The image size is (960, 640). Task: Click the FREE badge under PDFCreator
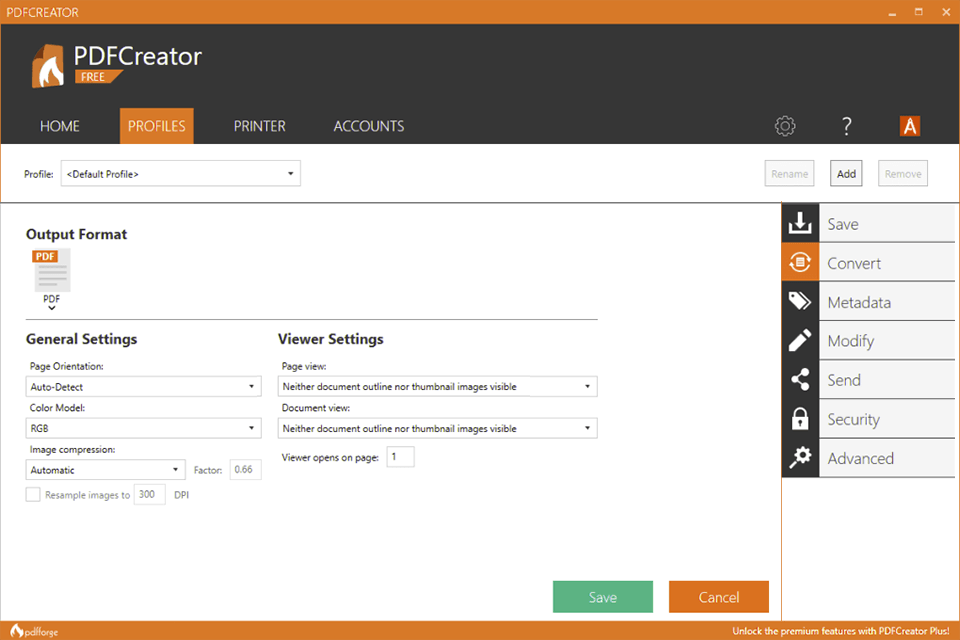pos(98,77)
